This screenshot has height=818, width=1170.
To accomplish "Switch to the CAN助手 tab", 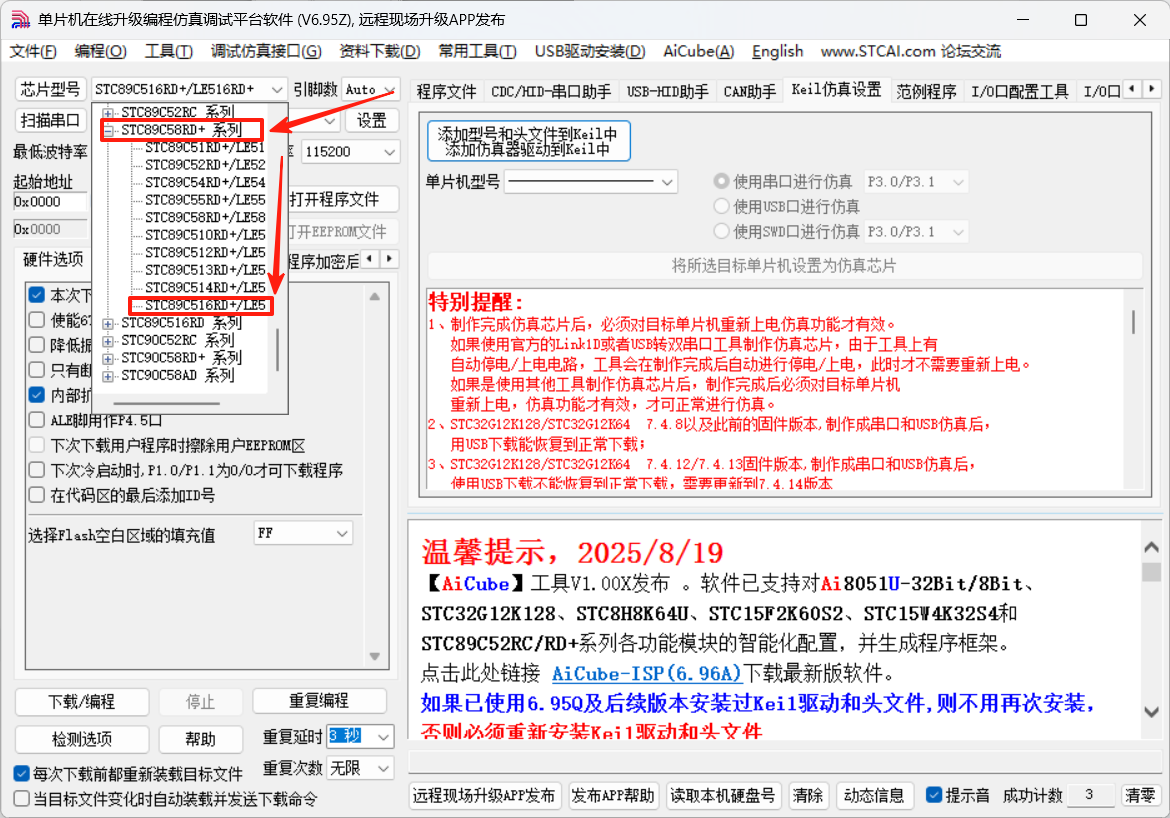I will 750,91.
